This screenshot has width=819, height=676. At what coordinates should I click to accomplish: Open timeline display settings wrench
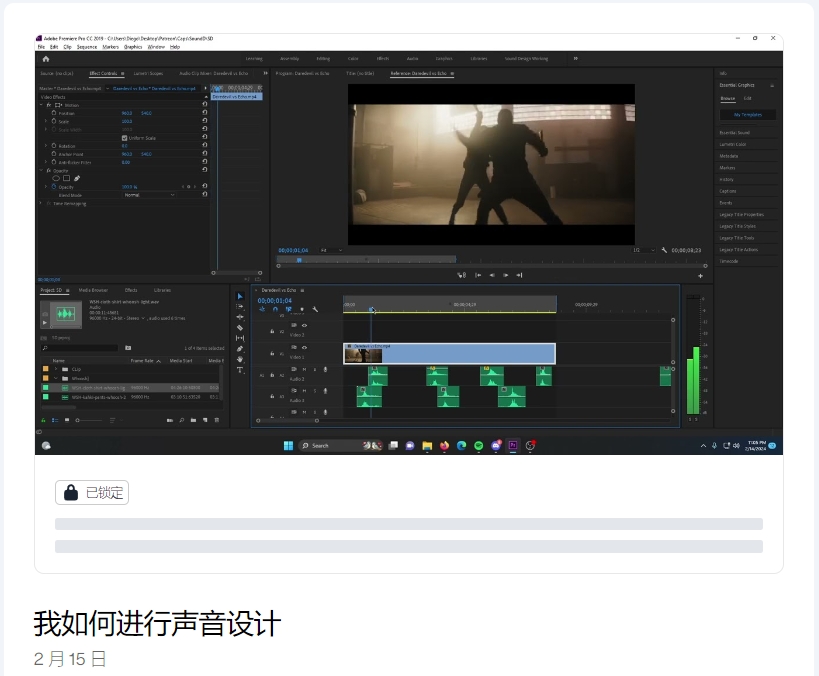click(315, 309)
